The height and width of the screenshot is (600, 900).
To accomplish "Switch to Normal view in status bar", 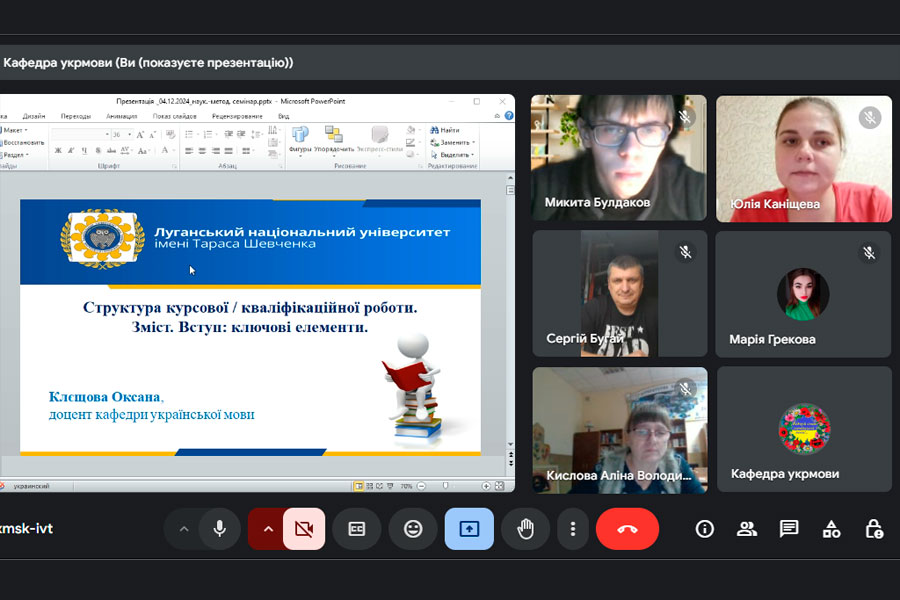I will coord(359,486).
